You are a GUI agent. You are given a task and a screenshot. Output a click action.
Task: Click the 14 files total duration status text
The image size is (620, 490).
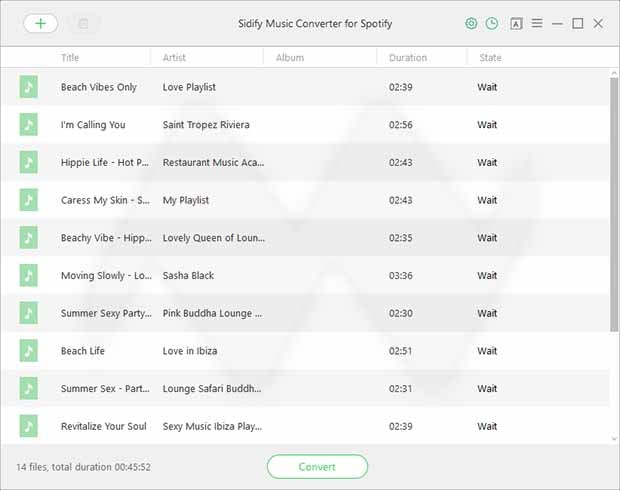(x=83, y=467)
